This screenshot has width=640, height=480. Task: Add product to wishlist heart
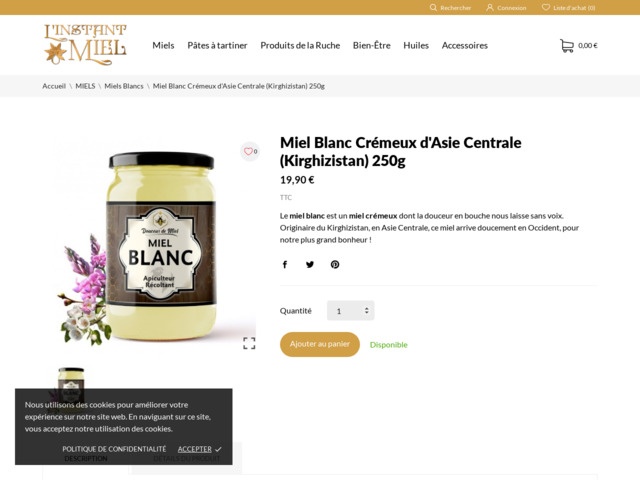[248, 151]
